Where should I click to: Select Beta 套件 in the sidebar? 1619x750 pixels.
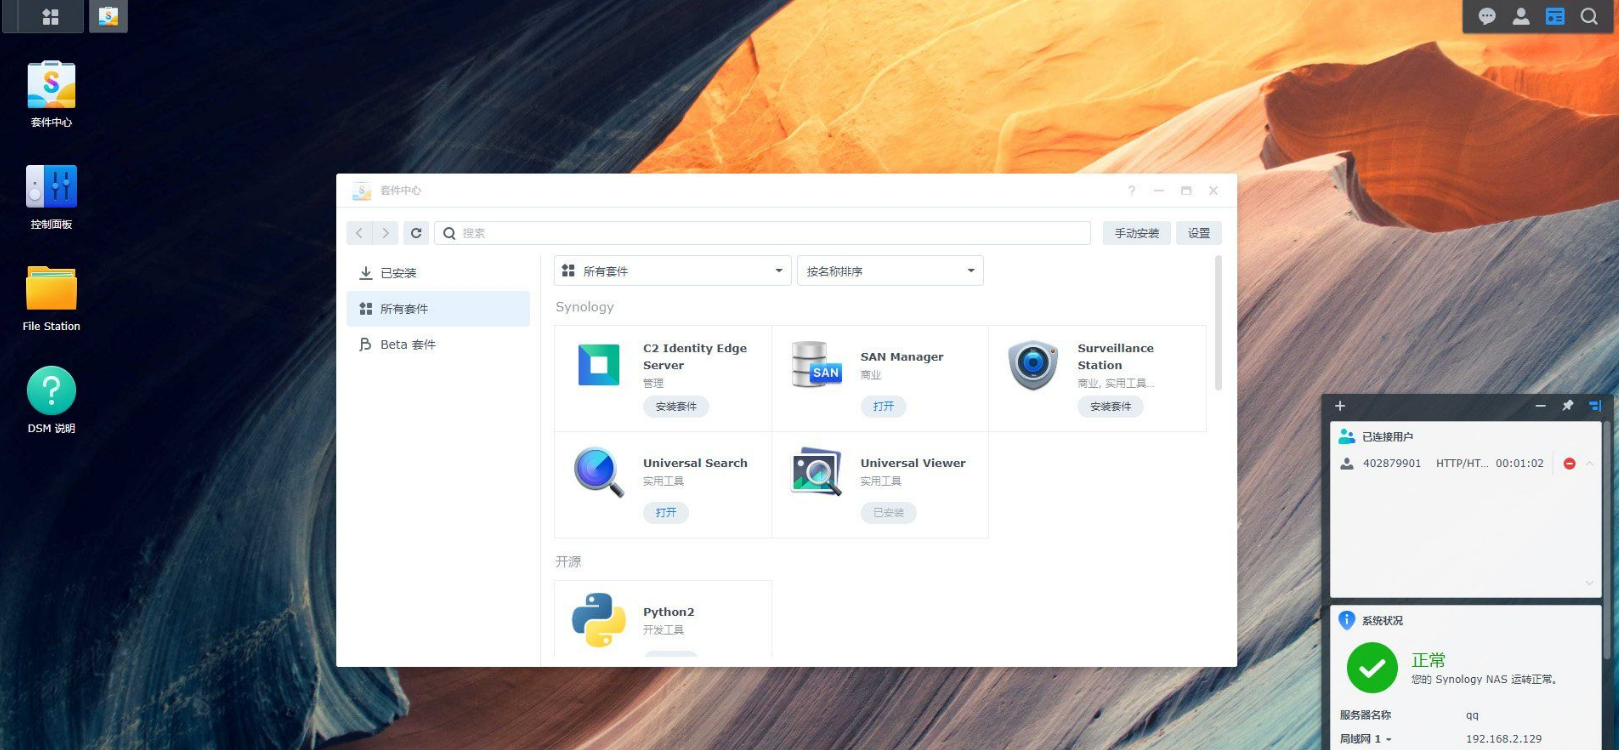438,345
